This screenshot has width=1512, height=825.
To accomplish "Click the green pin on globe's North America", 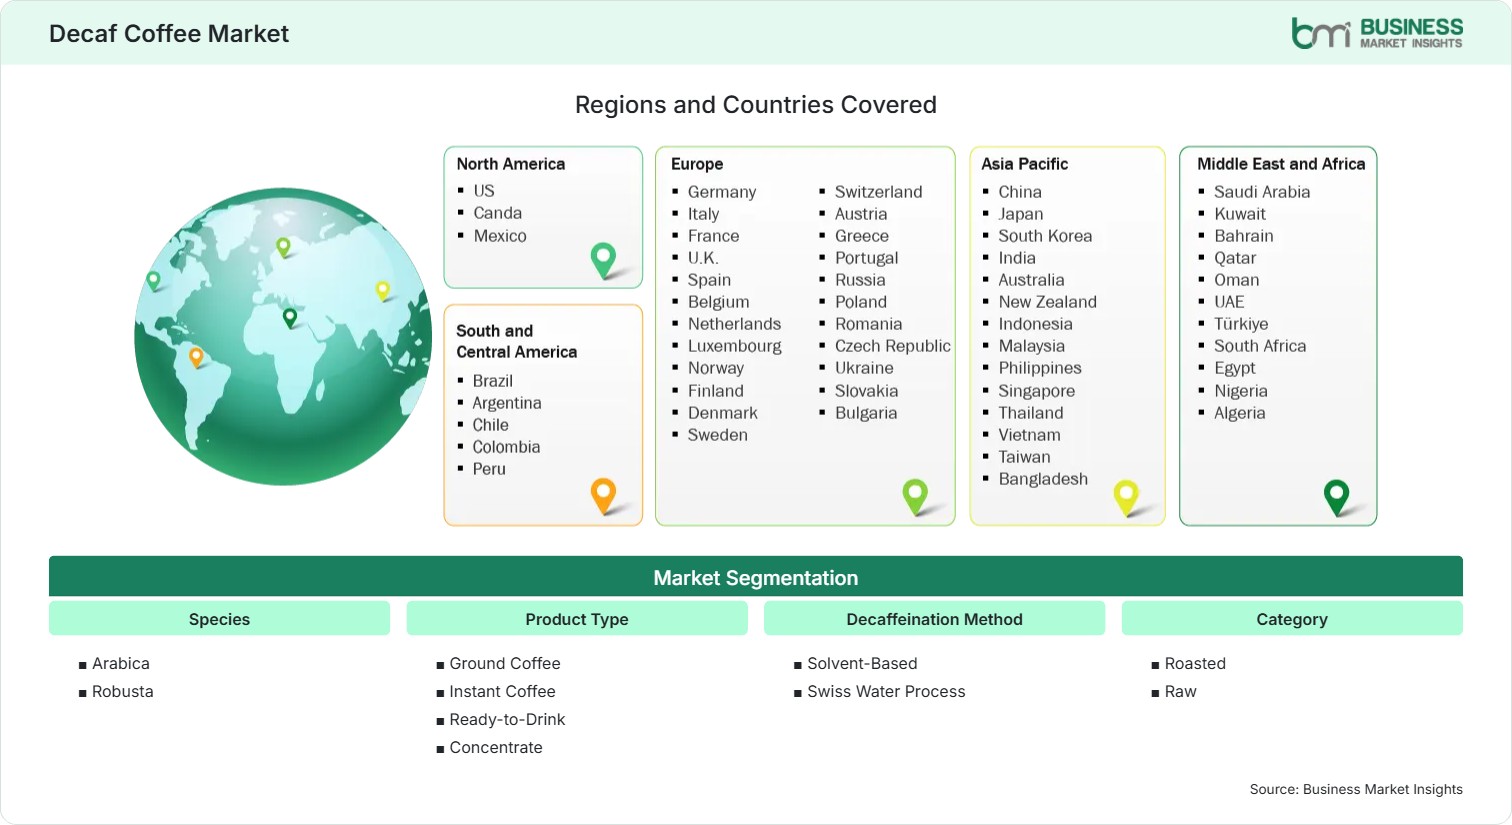I will [153, 281].
